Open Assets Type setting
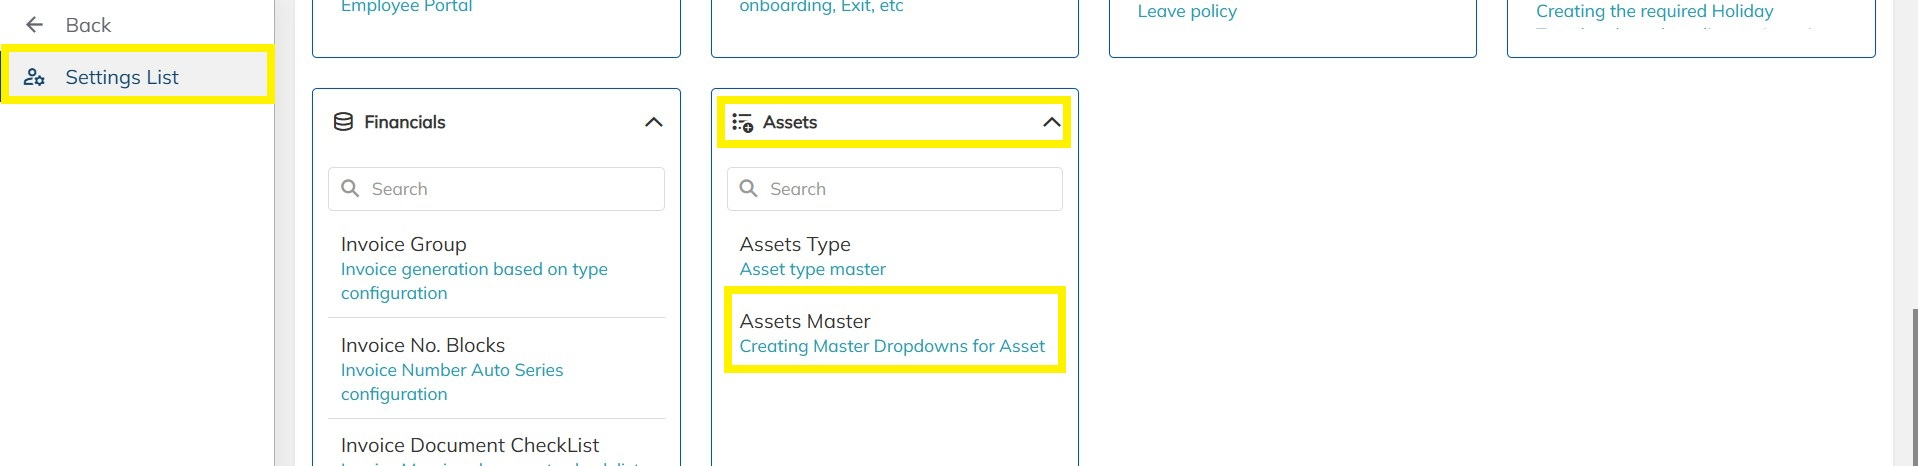The width and height of the screenshot is (1918, 466). [795, 245]
